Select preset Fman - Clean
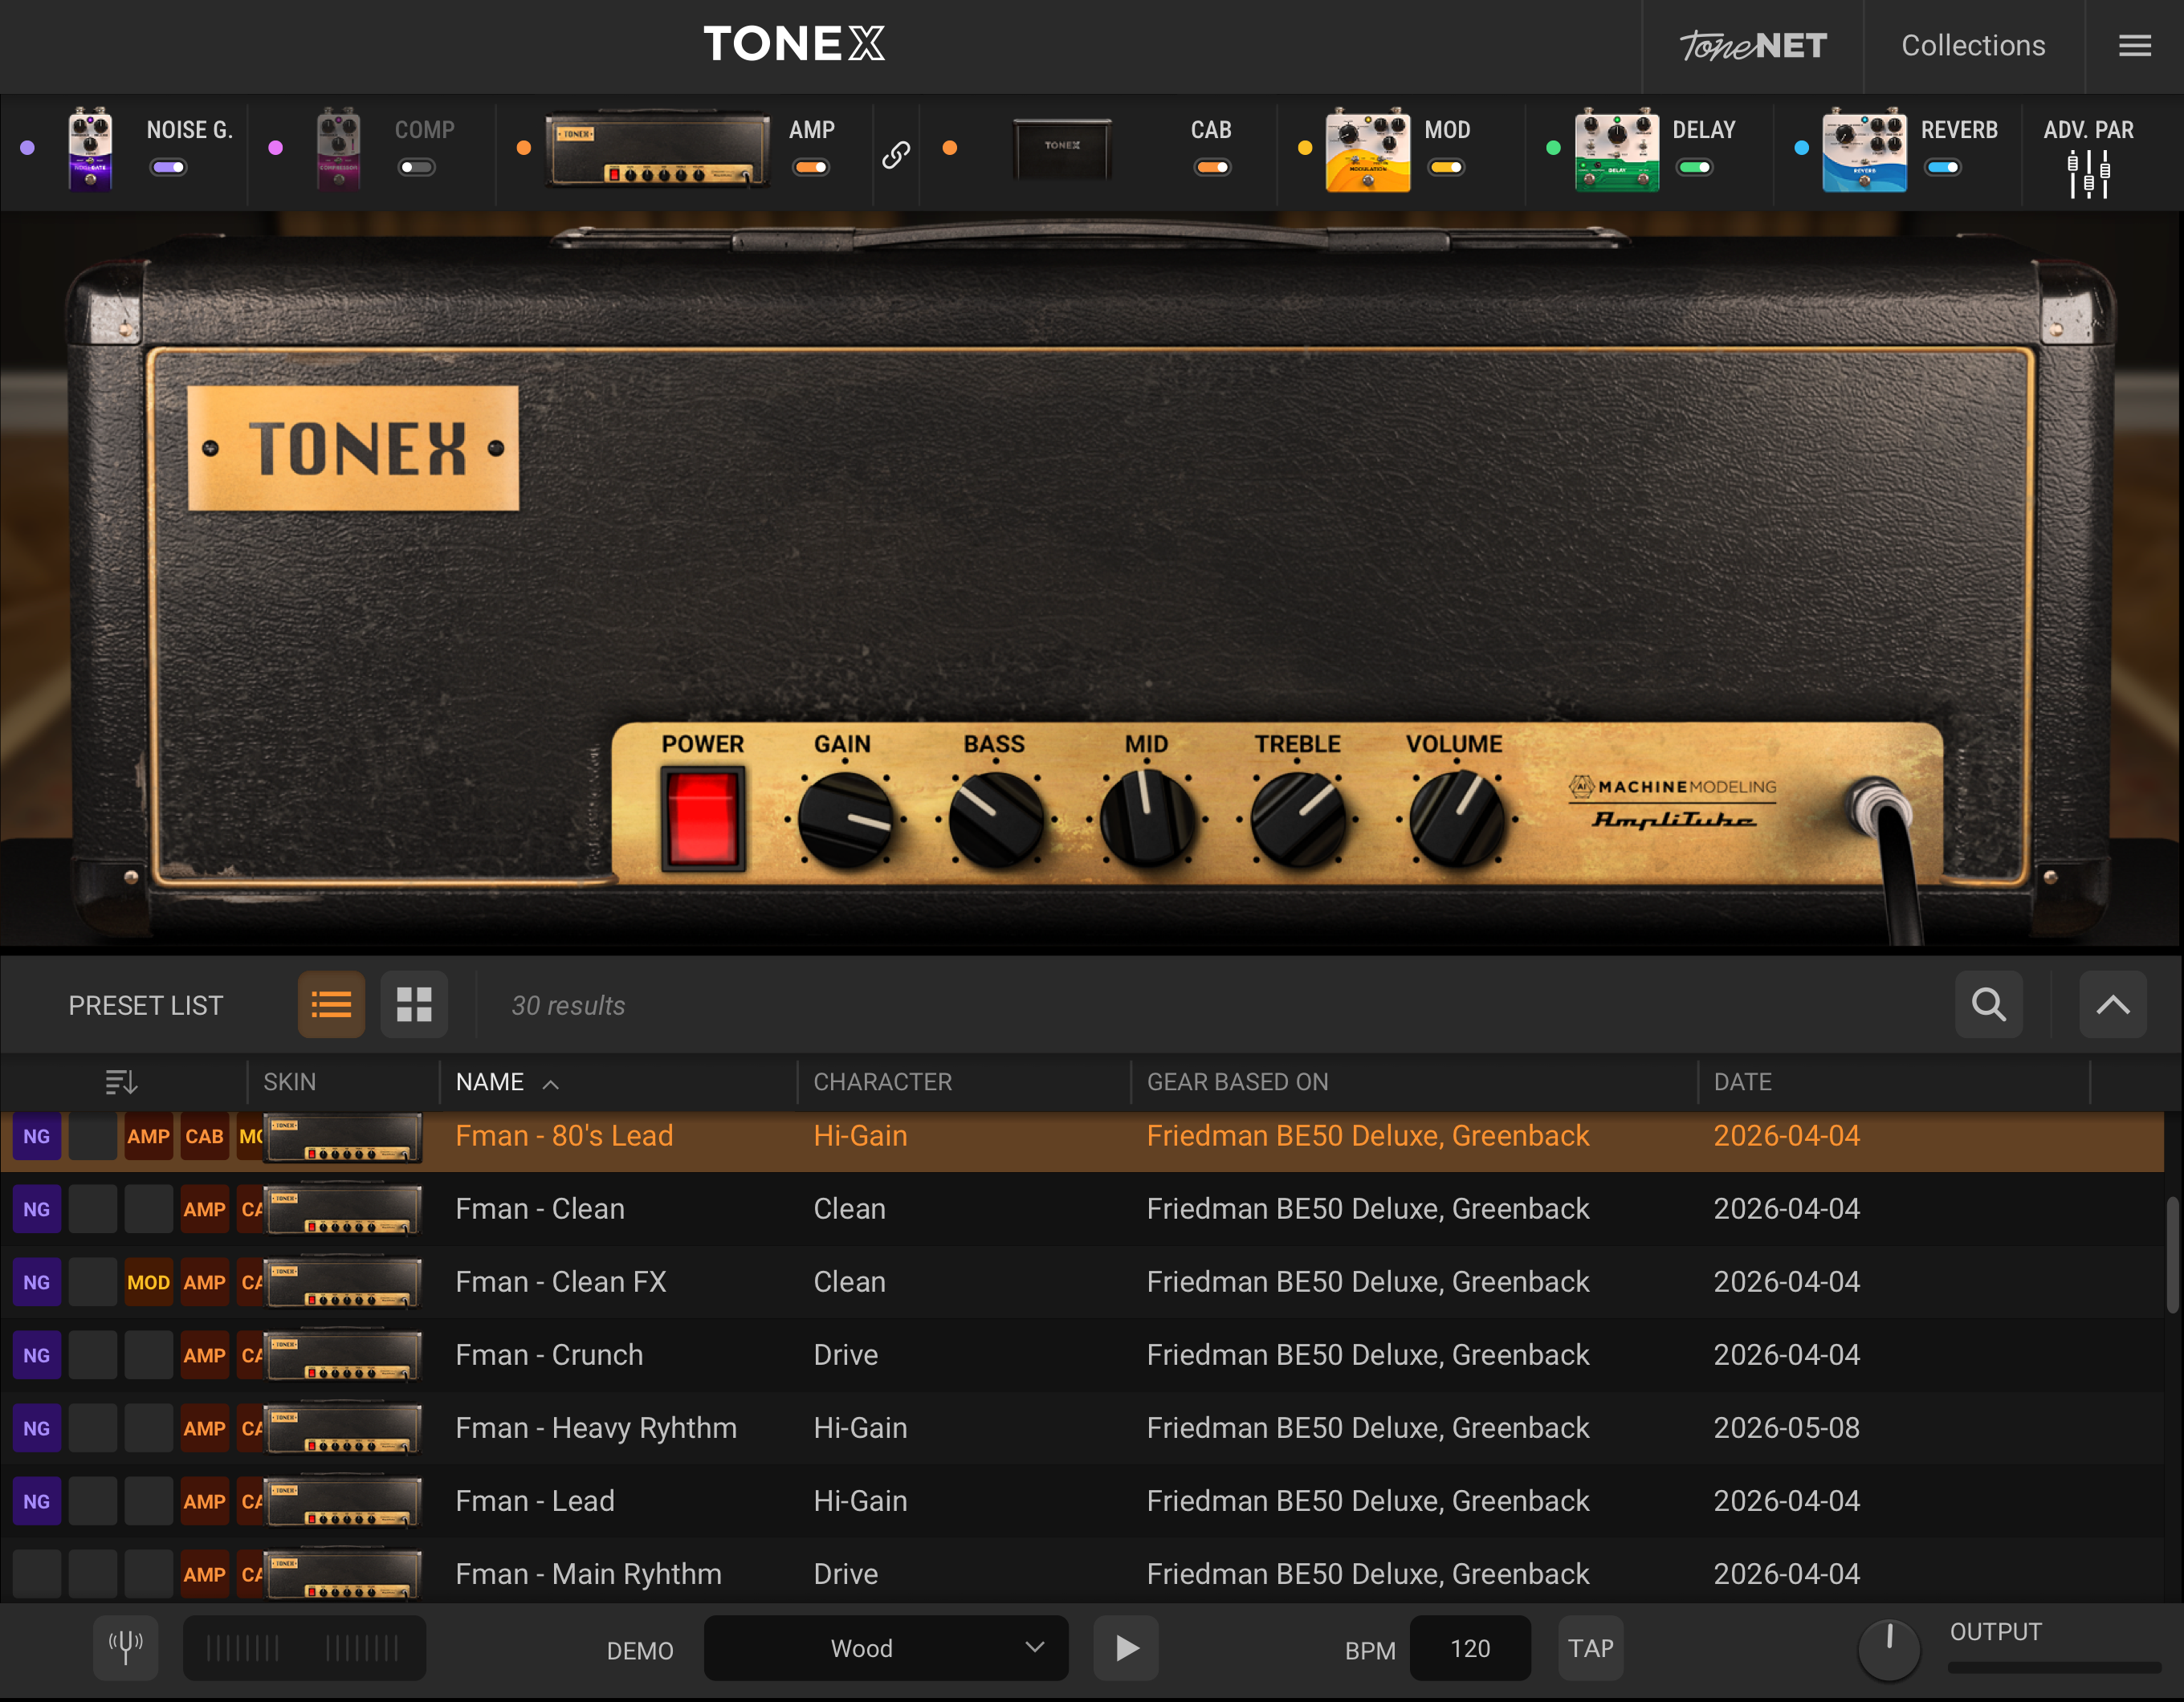2184x1702 pixels. coord(1082,1209)
